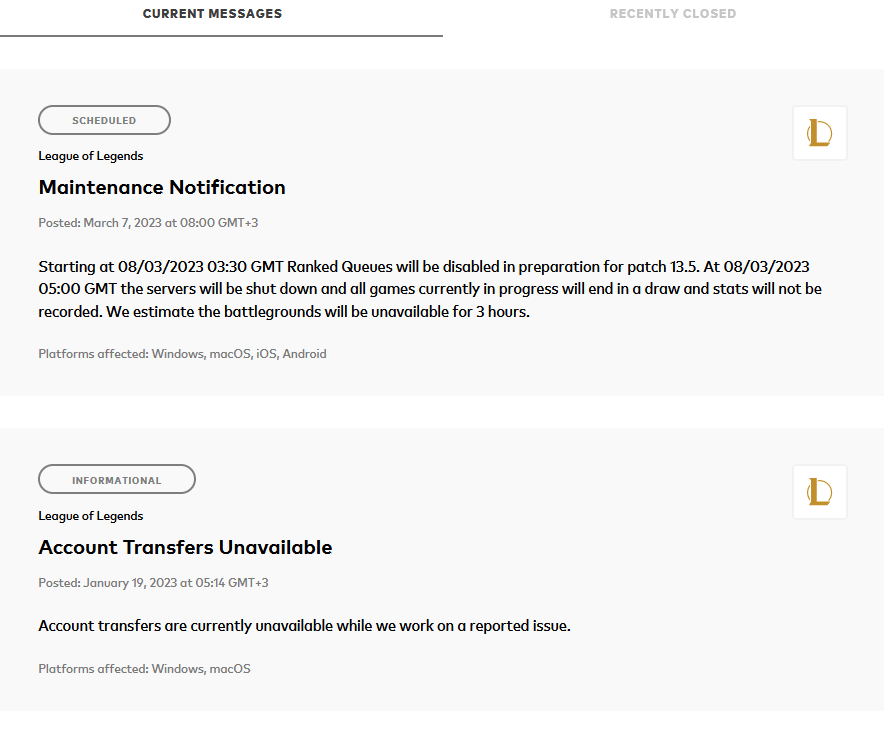
Task: Click the gap between the two message cards
Action: coord(442,412)
